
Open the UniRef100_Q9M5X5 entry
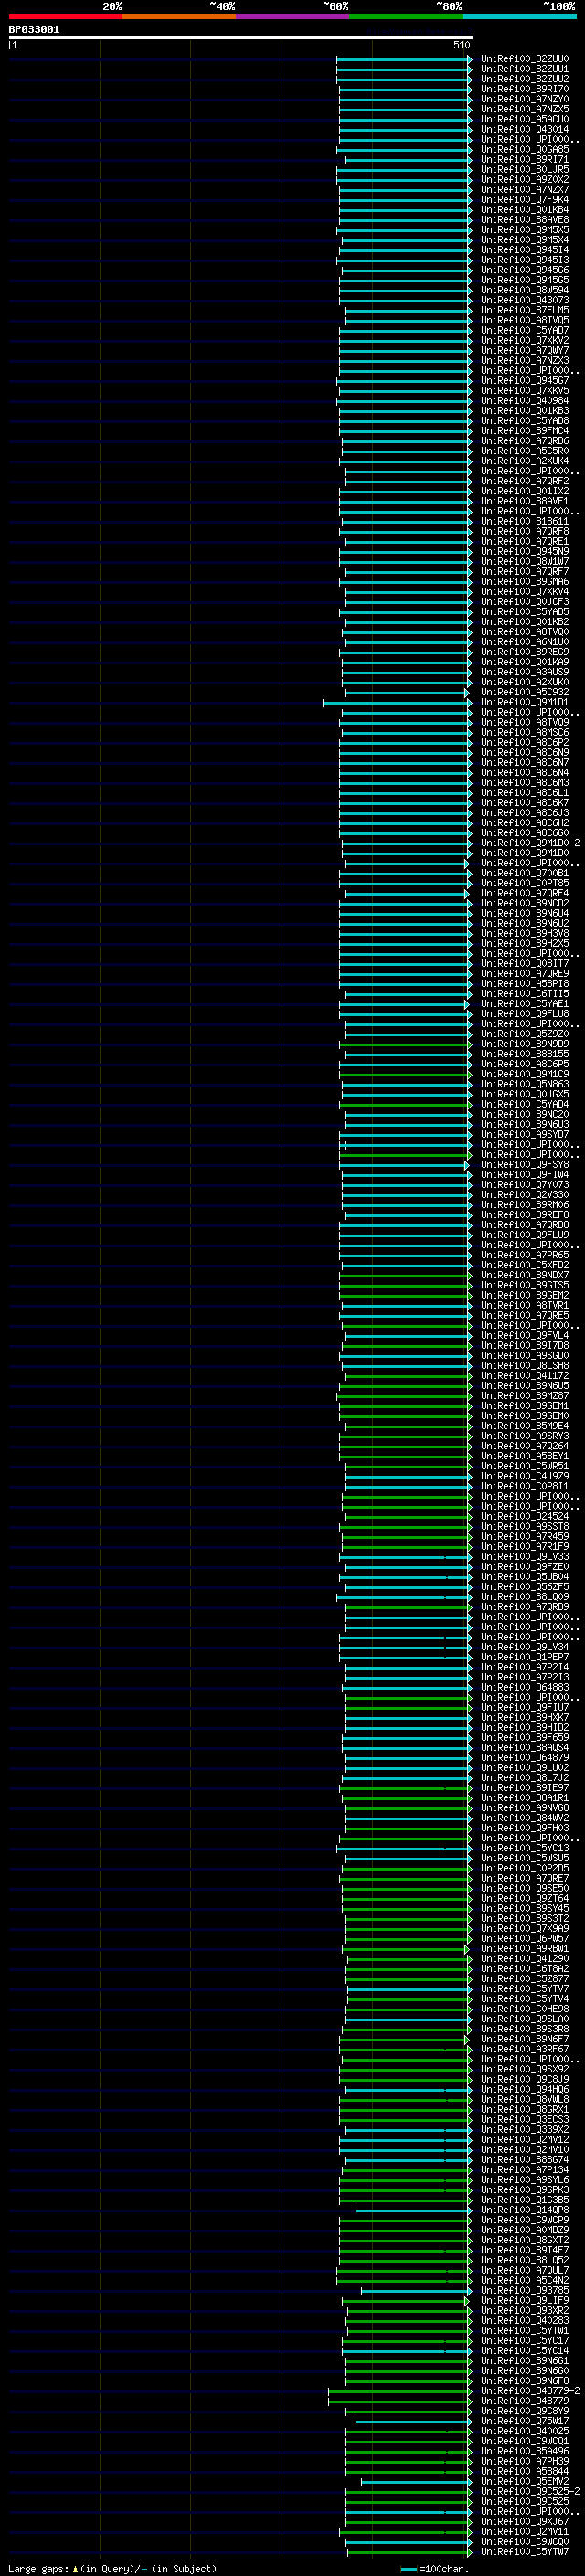[524, 230]
